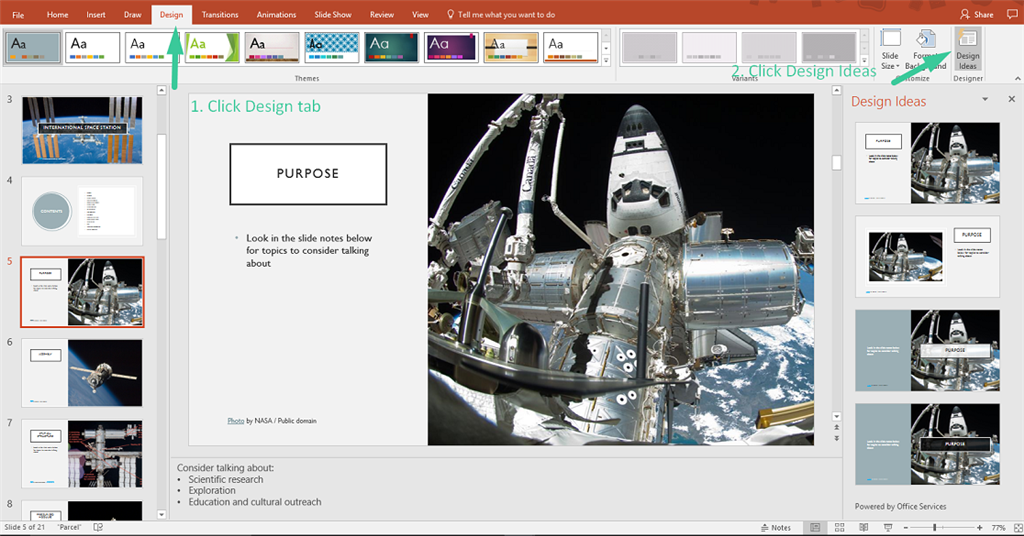Click the 'Scientific research' note line
This screenshot has height=536, width=1024.
point(226,479)
